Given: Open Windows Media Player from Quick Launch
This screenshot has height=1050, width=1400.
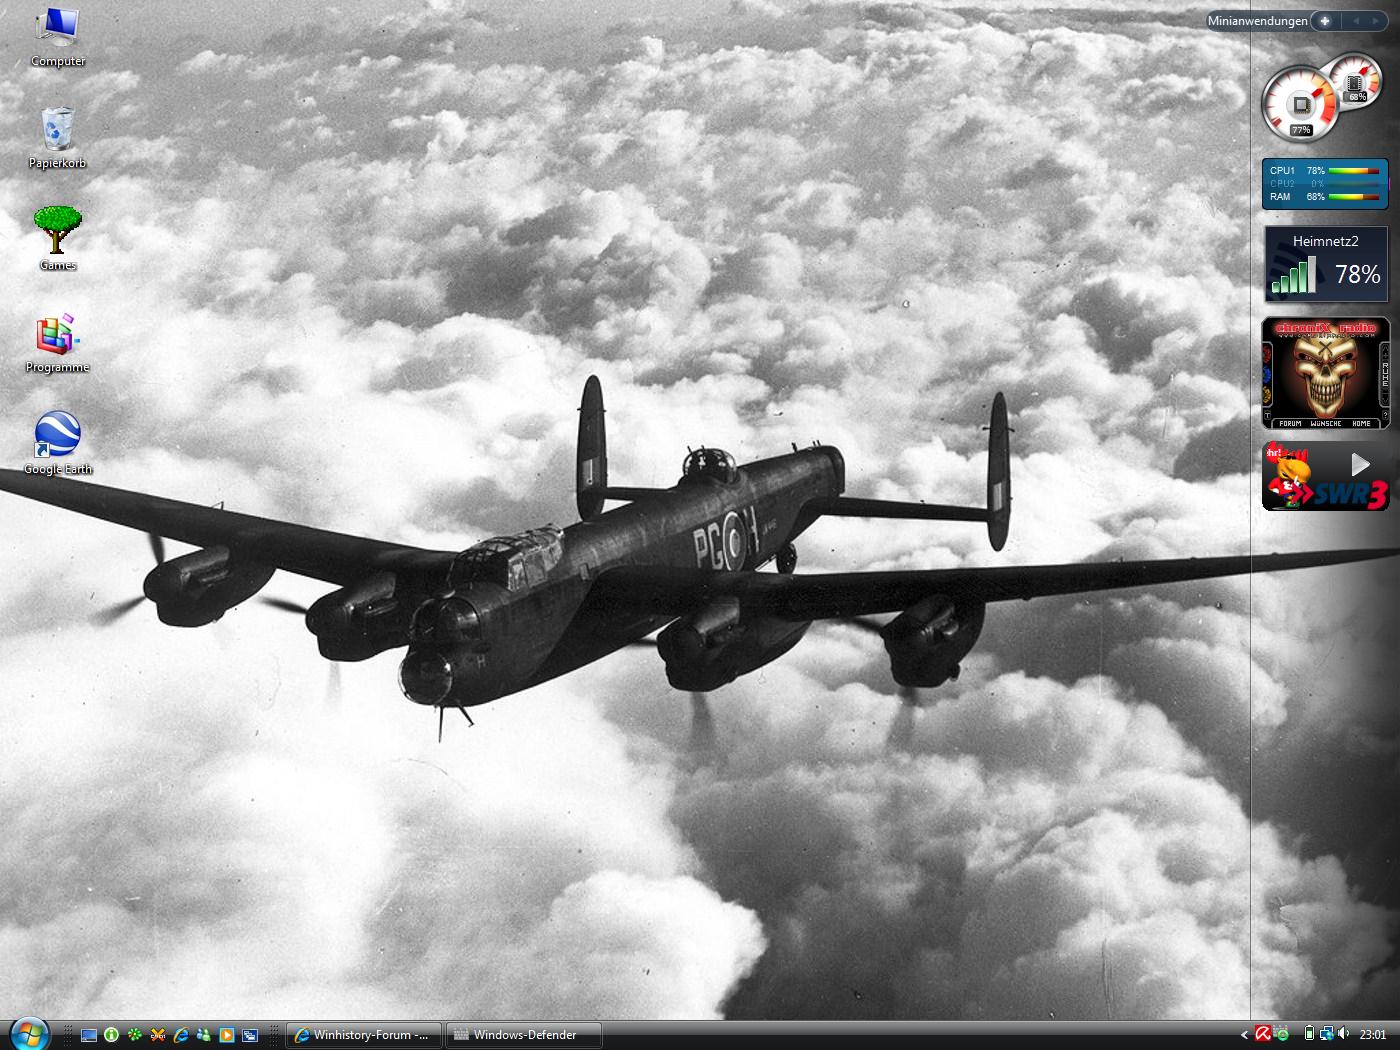Looking at the screenshot, I should coord(227,1035).
